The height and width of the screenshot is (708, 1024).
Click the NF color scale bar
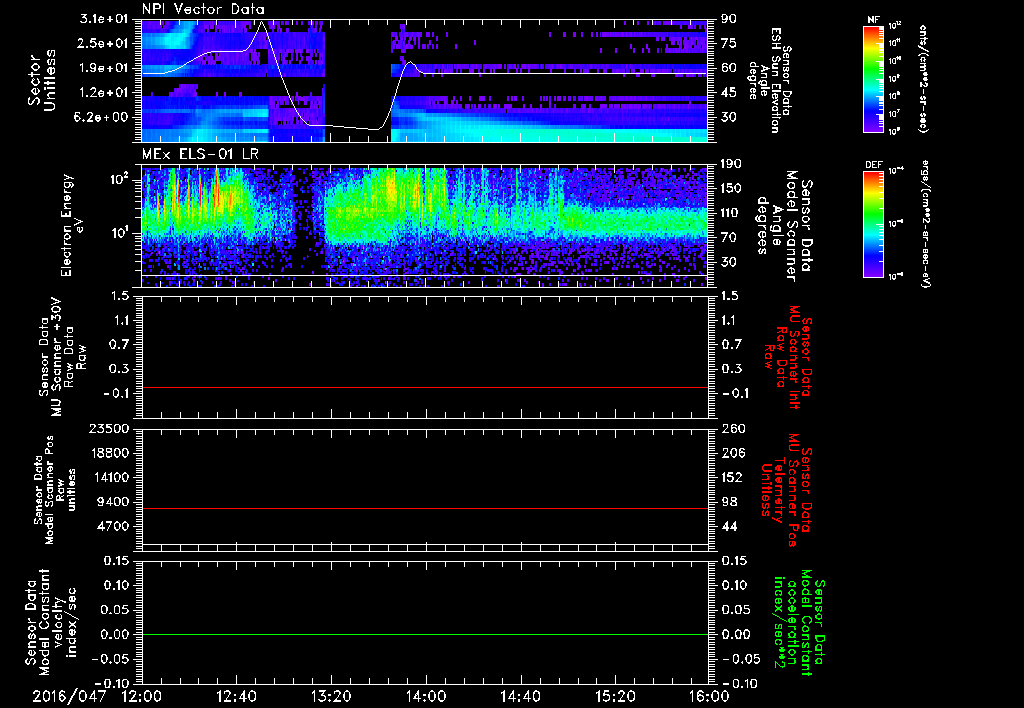pos(873,78)
